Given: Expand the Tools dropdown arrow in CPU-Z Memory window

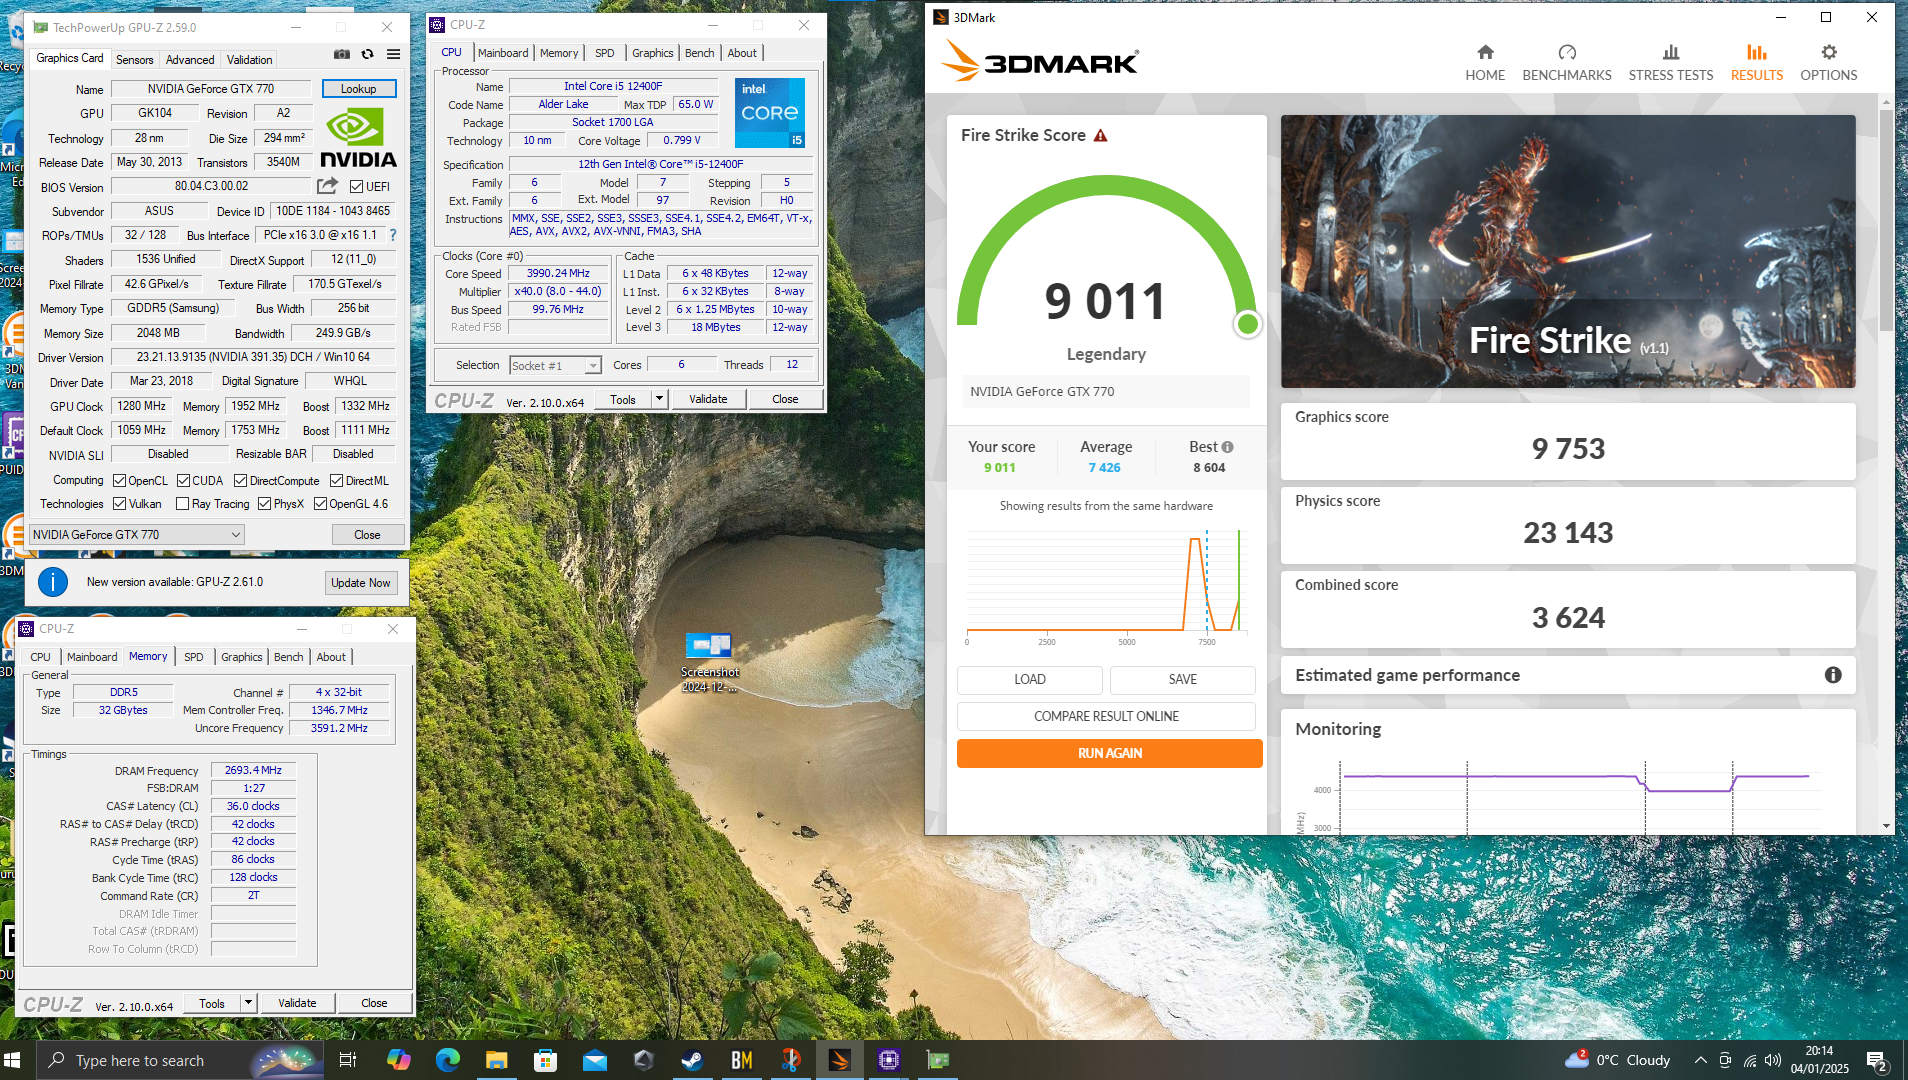Looking at the screenshot, I should point(248,1003).
